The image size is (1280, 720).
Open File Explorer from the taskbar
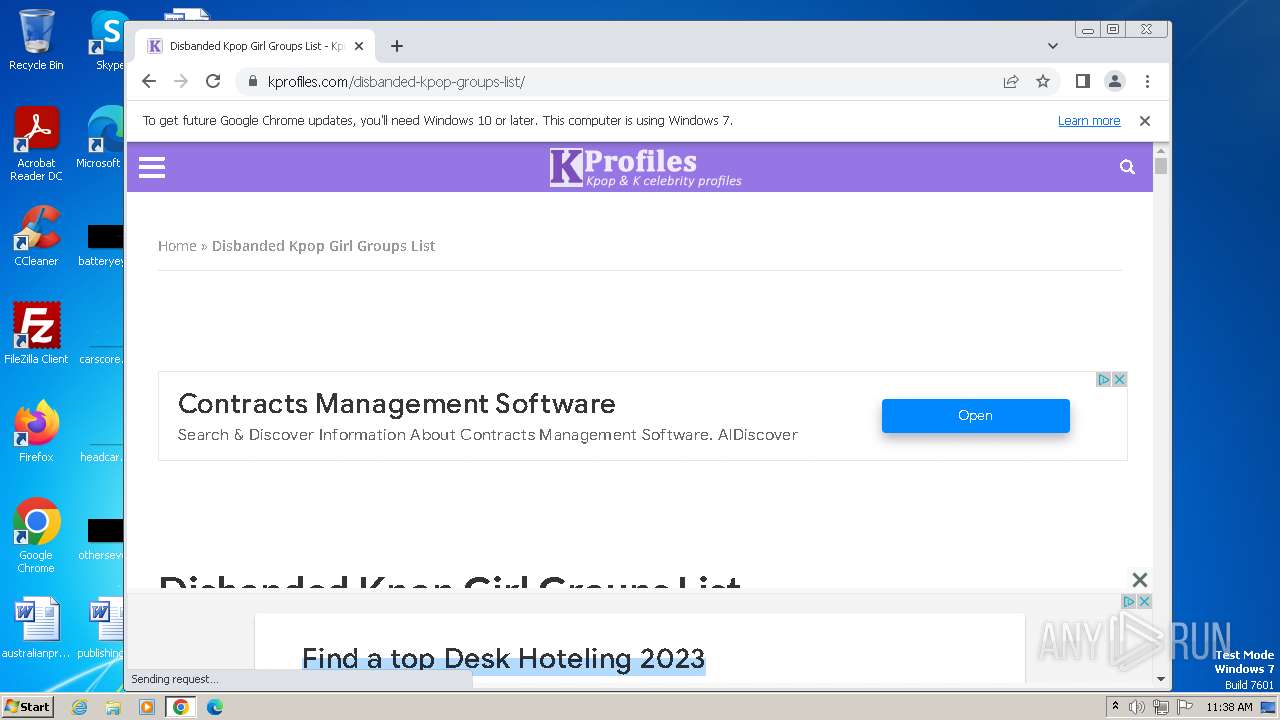(x=113, y=707)
